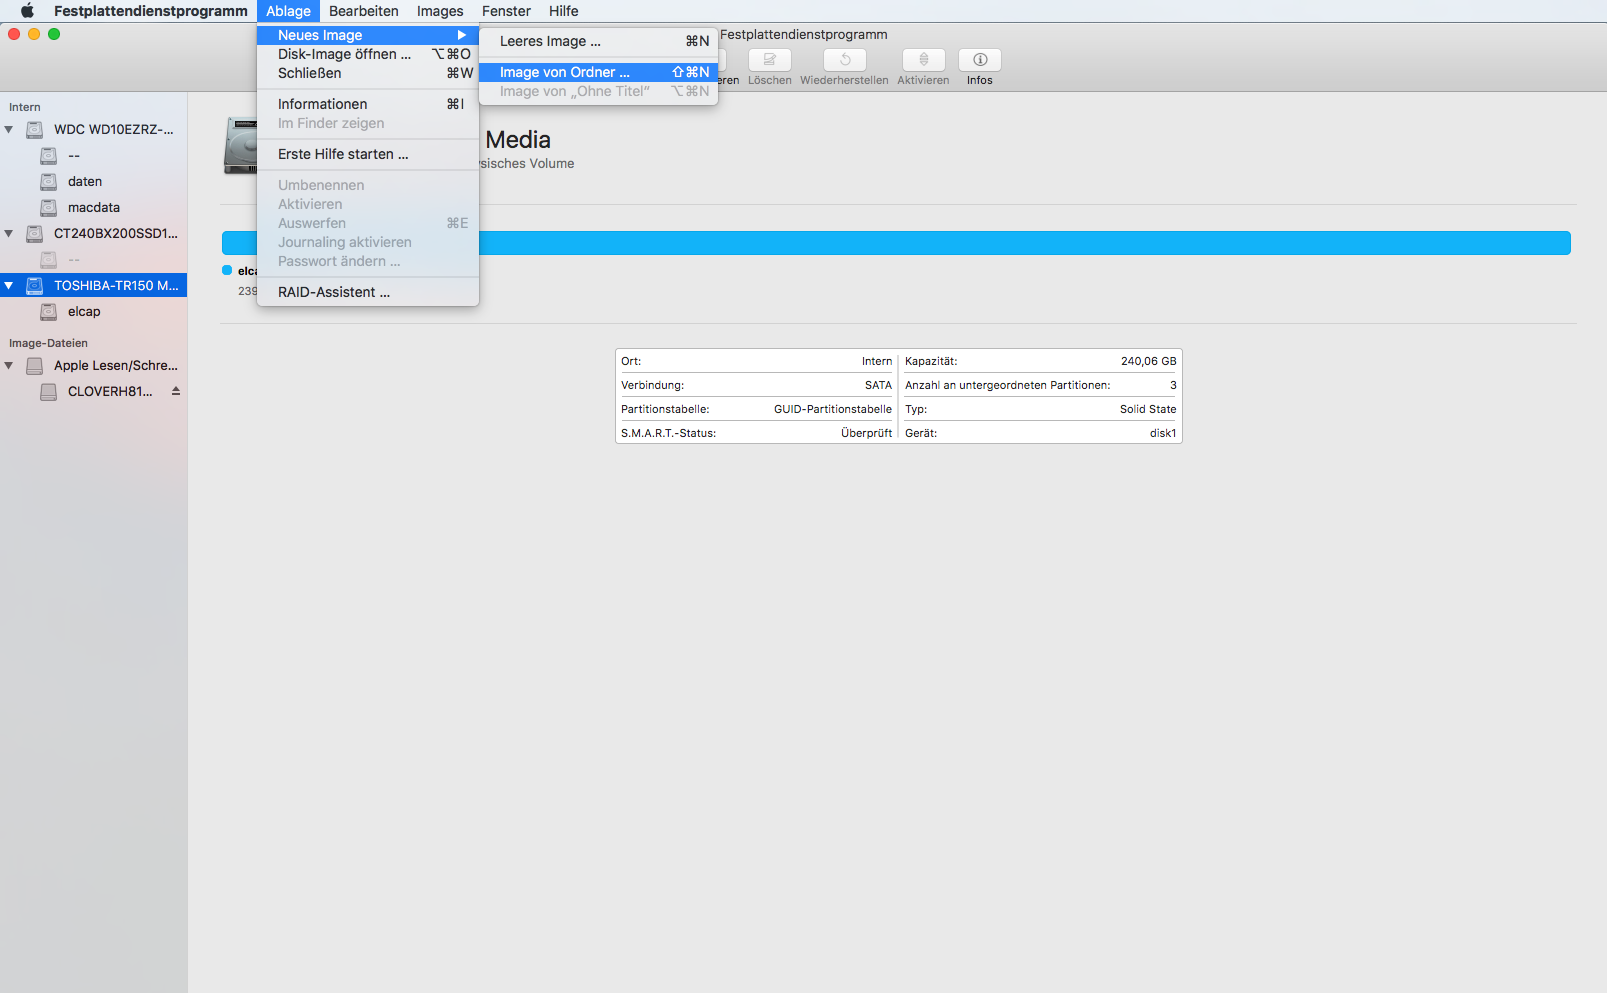
Task: Click the capacity value 240,06 GB
Action: pyautogui.click(x=1148, y=361)
